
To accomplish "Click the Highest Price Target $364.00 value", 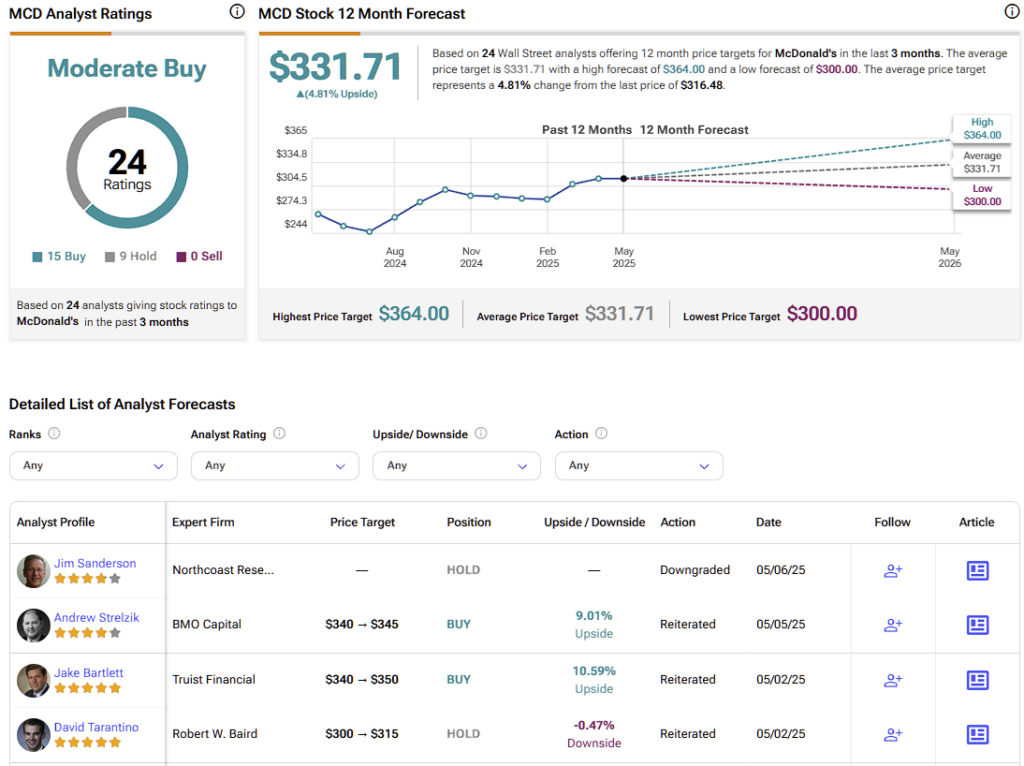I will coord(414,314).
